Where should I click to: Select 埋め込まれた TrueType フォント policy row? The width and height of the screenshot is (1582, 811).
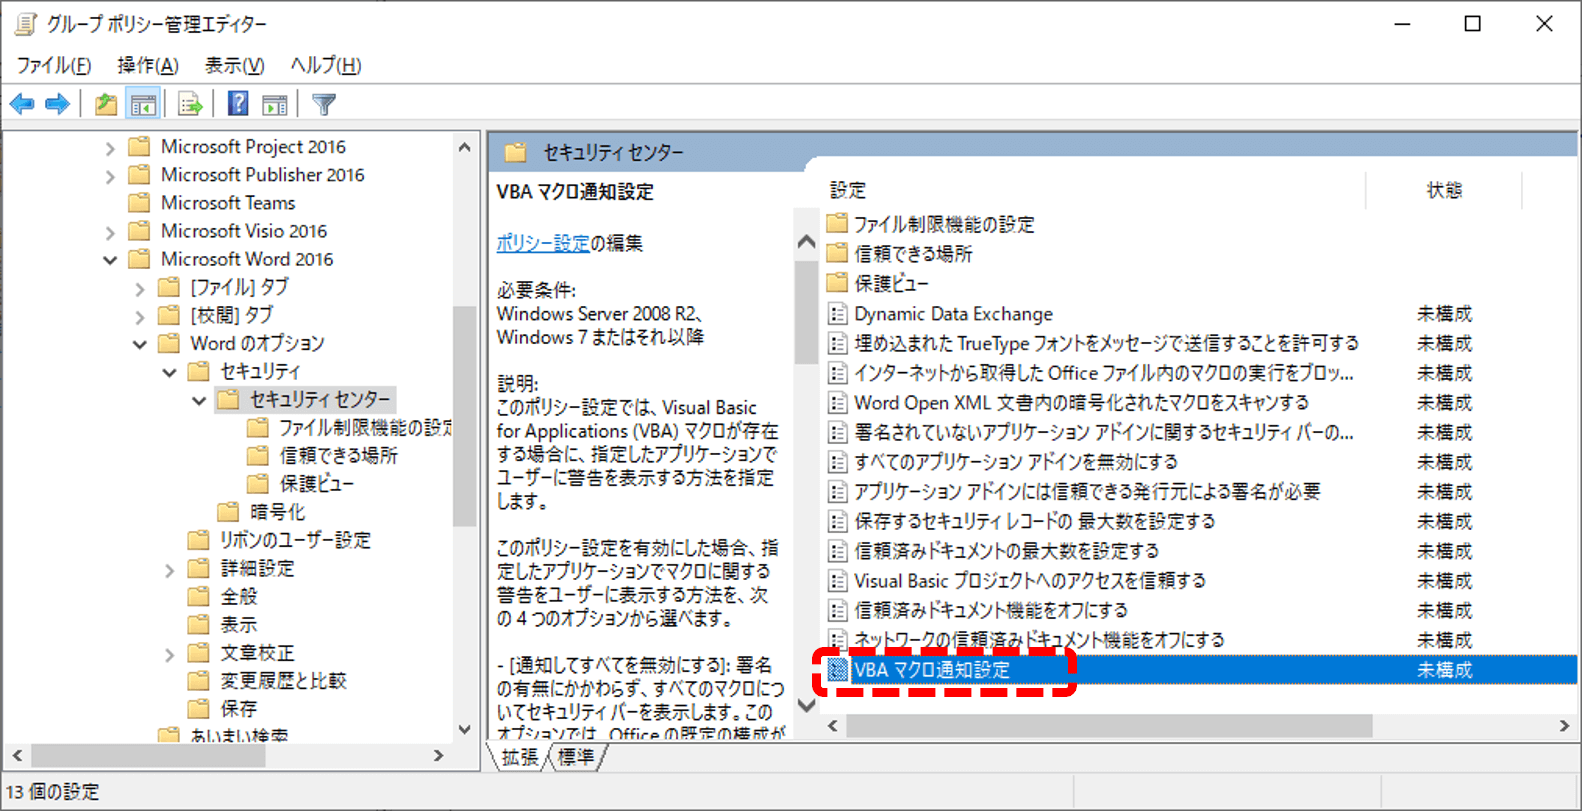tap(1200, 343)
